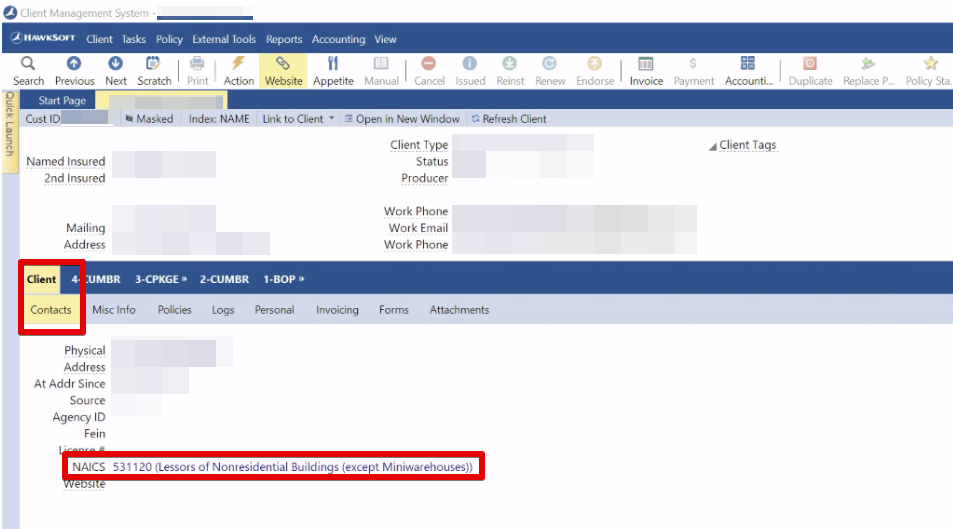Open the 3-CPKGE policy tab

pos(160,279)
